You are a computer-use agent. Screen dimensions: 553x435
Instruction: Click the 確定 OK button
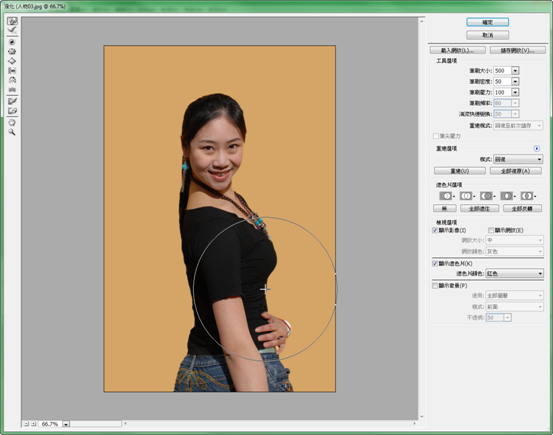[487, 22]
